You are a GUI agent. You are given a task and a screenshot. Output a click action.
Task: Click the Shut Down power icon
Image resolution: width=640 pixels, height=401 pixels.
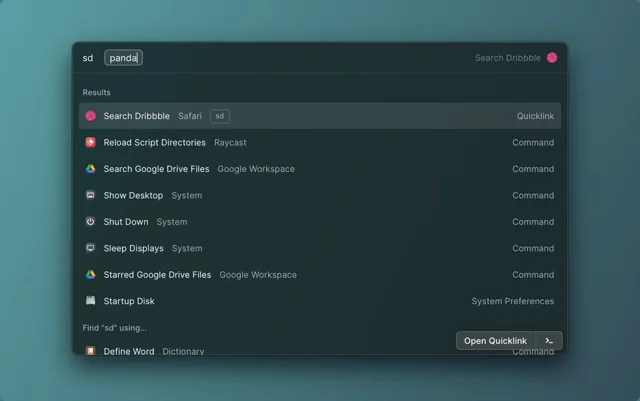click(x=91, y=222)
